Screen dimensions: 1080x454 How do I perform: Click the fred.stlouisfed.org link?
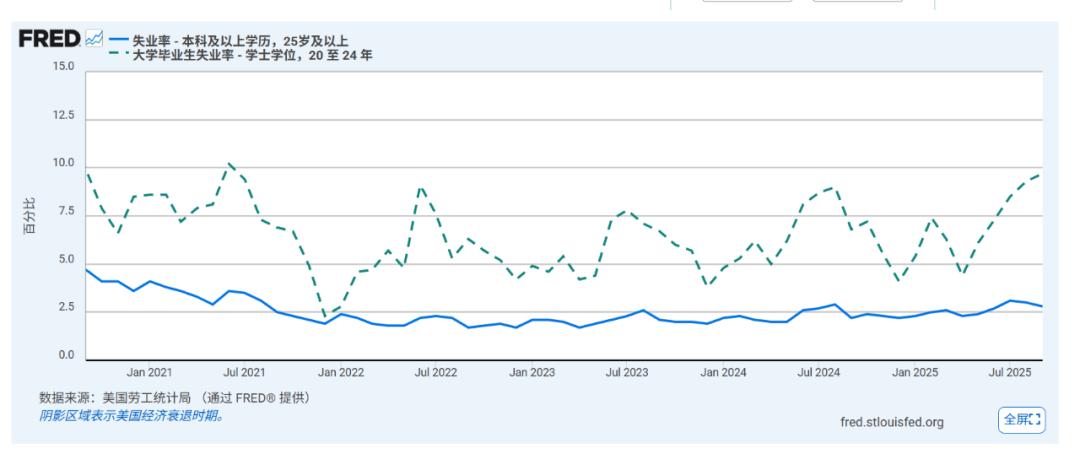click(892, 422)
